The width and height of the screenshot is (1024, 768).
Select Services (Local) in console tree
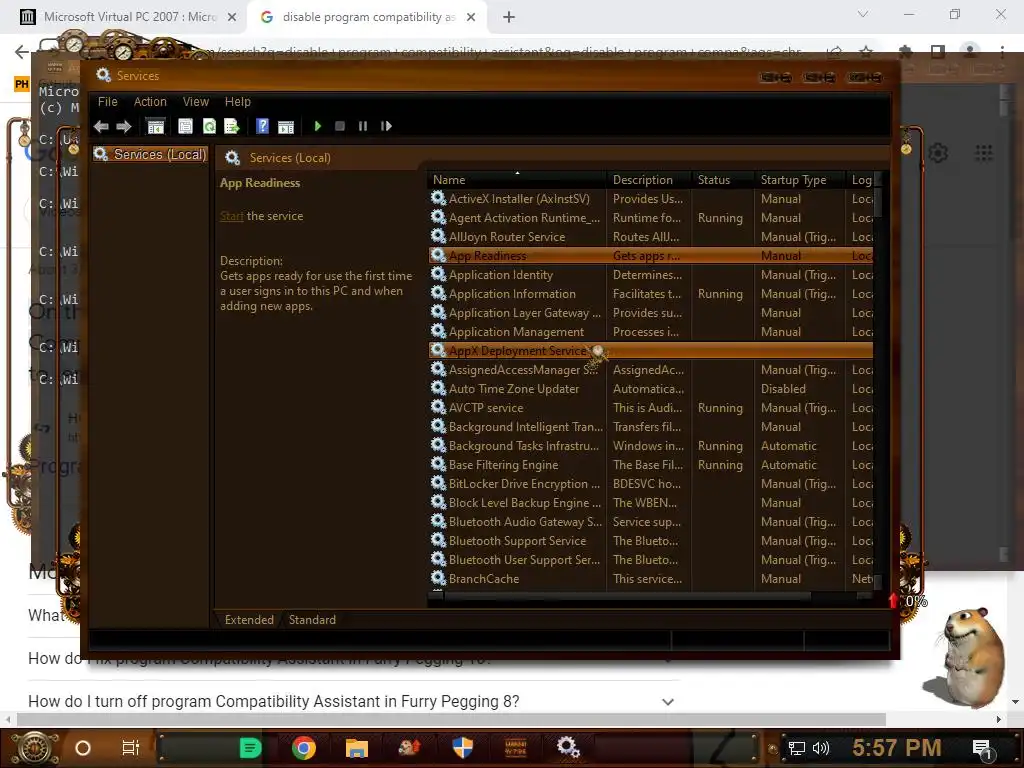click(150, 154)
